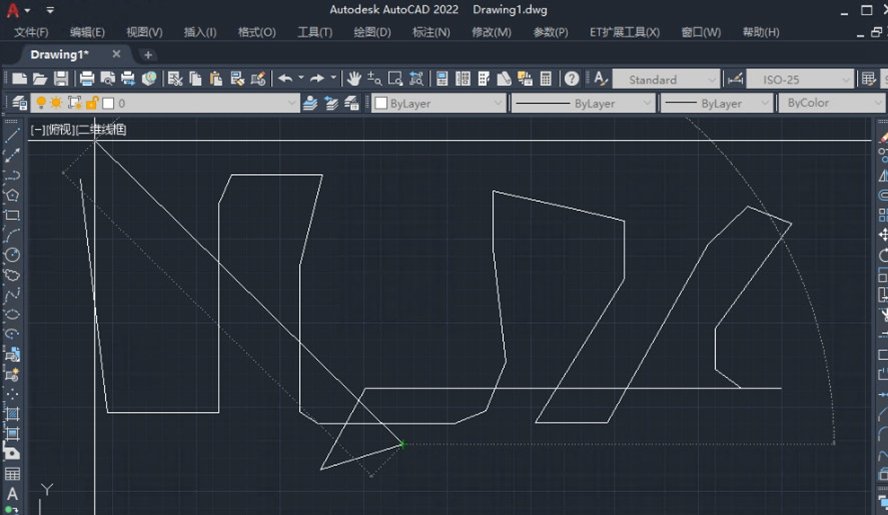The image size is (888, 515).
Task: Select the Line draw tool
Action: point(12,135)
